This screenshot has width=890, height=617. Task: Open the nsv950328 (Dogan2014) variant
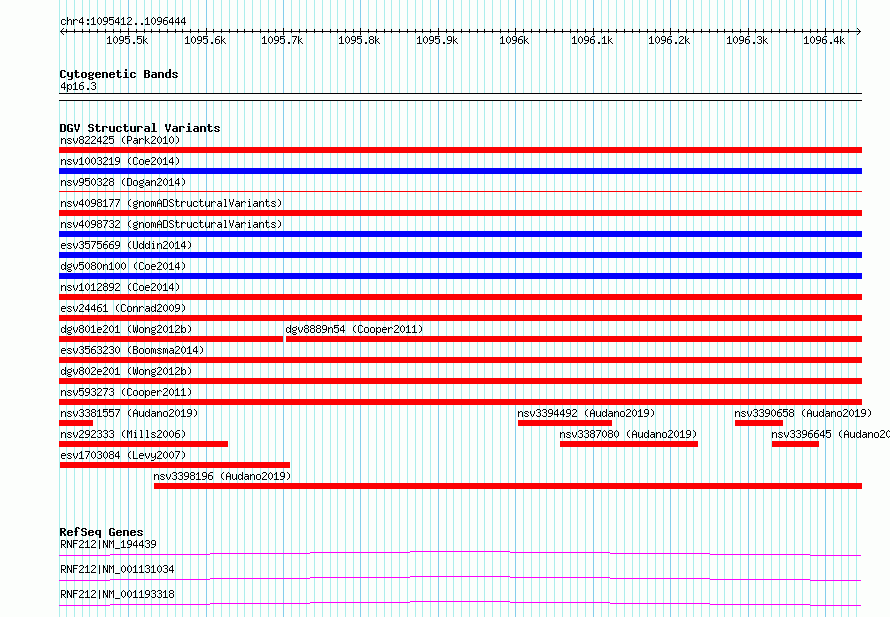[x=123, y=182]
